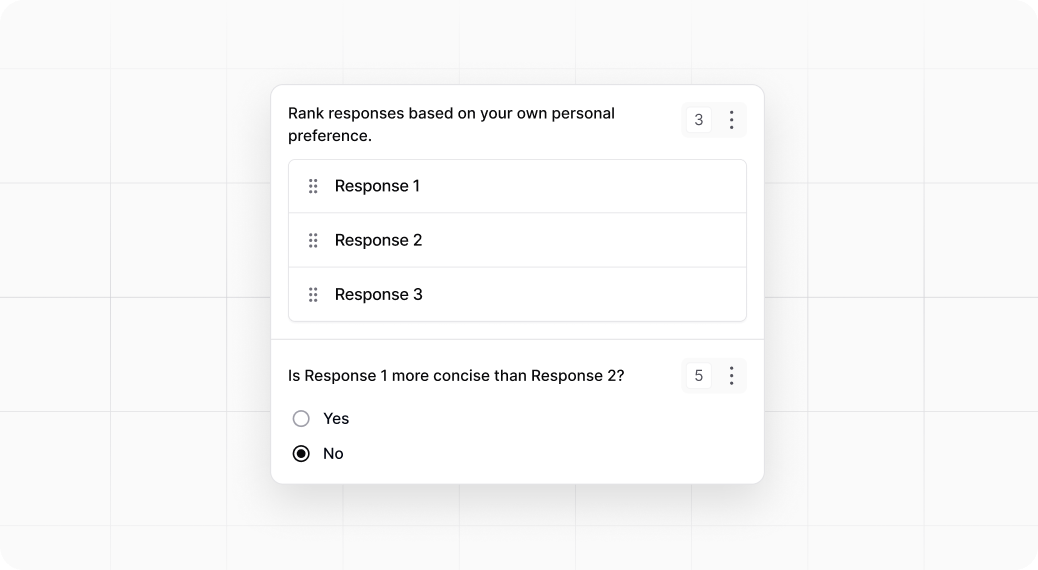Image resolution: width=1038 pixels, height=570 pixels.
Task: Select the Response 3 label in ranking list
Action: 378,294
